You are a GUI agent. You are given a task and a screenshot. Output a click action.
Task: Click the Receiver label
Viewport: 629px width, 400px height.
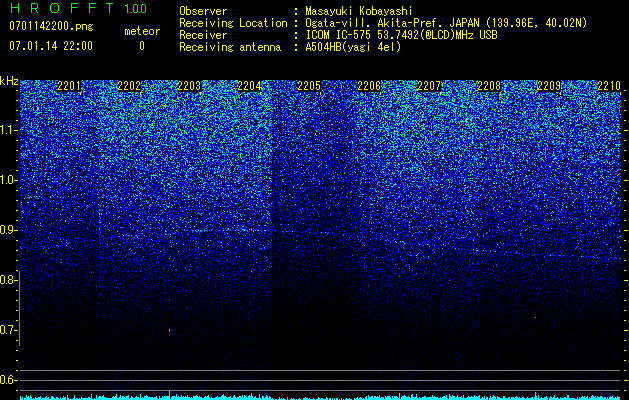(203, 35)
